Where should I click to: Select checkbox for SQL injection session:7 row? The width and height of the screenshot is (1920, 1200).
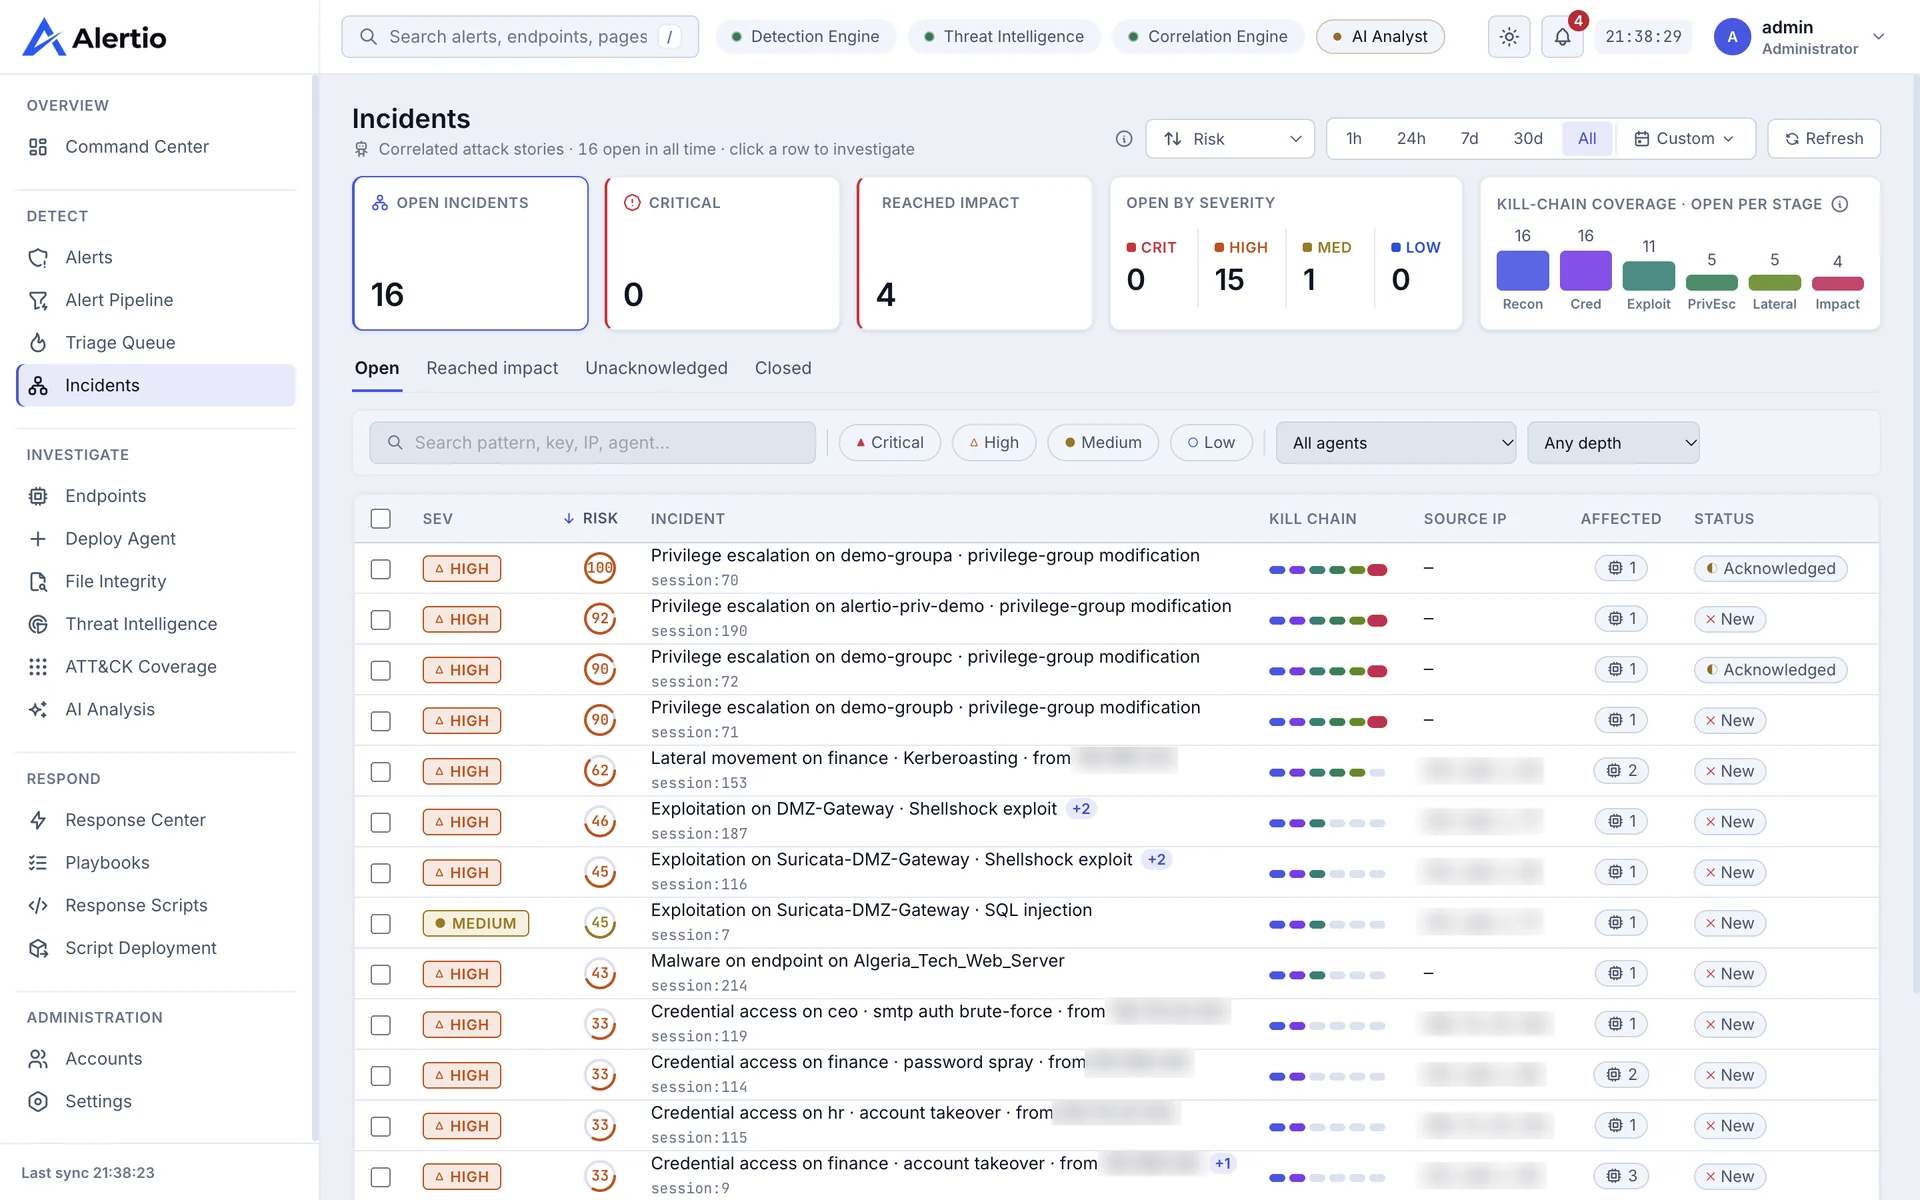381,924
